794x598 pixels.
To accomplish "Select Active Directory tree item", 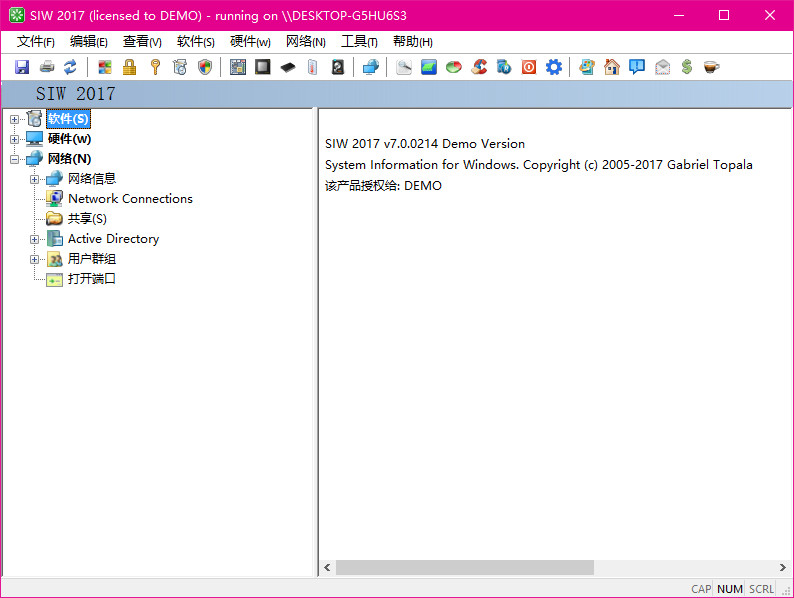I will pos(113,238).
